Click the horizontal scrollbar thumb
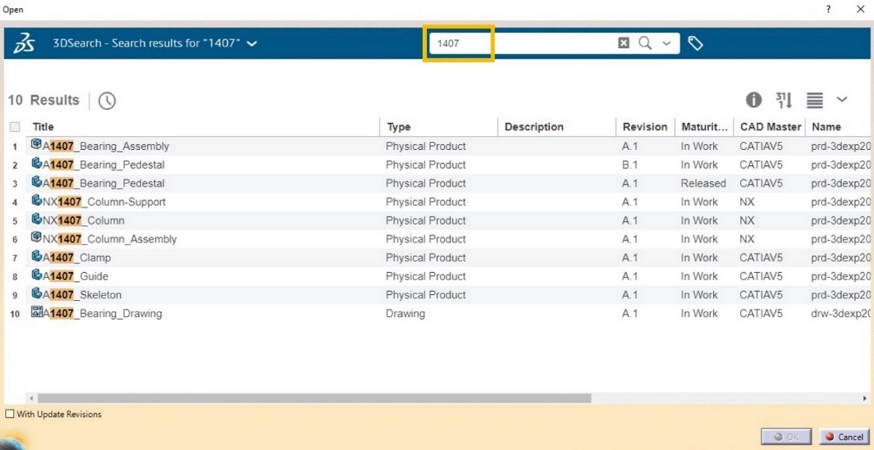The height and width of the screenshot is (450, 874). [x=314, y=398]
